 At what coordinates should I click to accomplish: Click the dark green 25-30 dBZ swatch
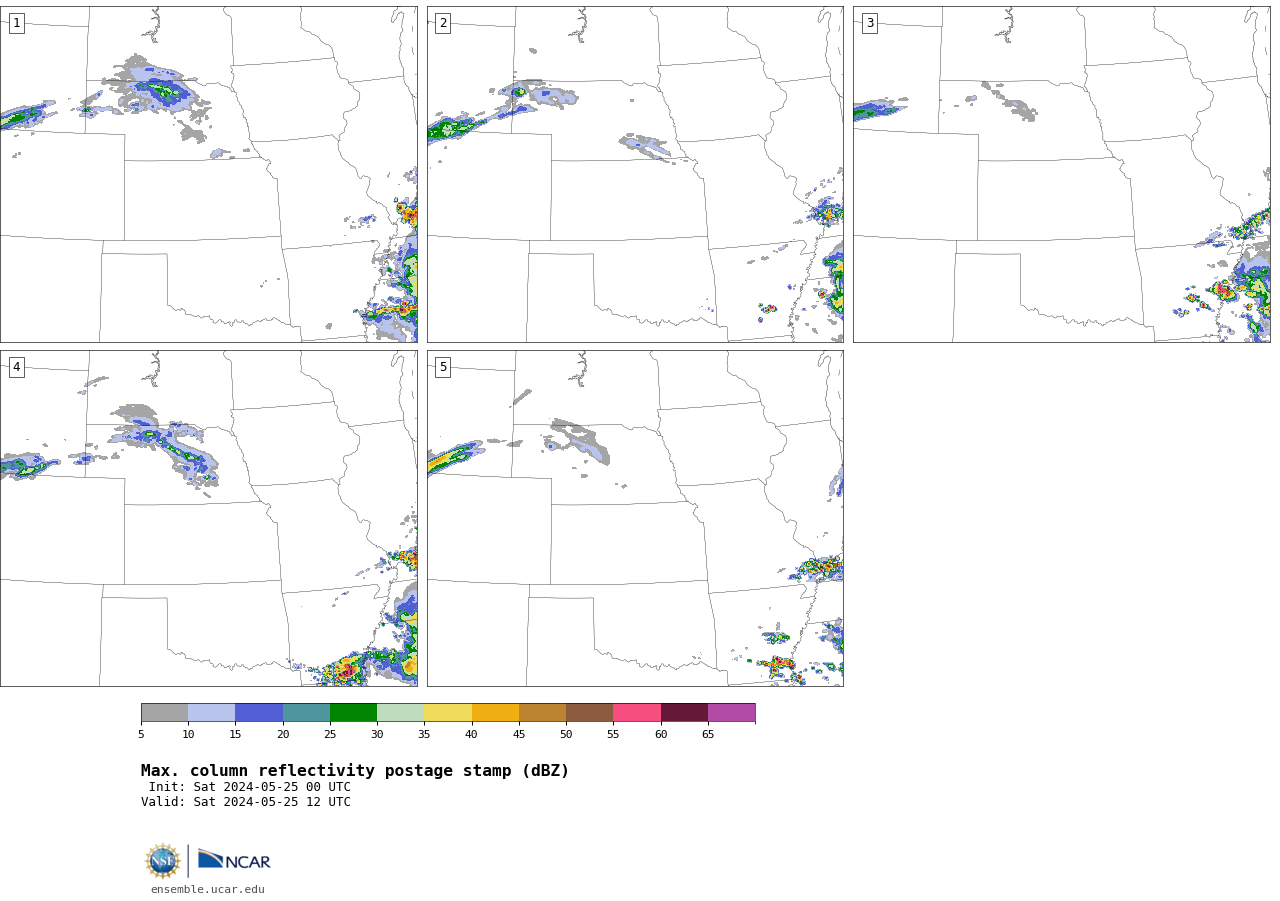tap(353, 712)
